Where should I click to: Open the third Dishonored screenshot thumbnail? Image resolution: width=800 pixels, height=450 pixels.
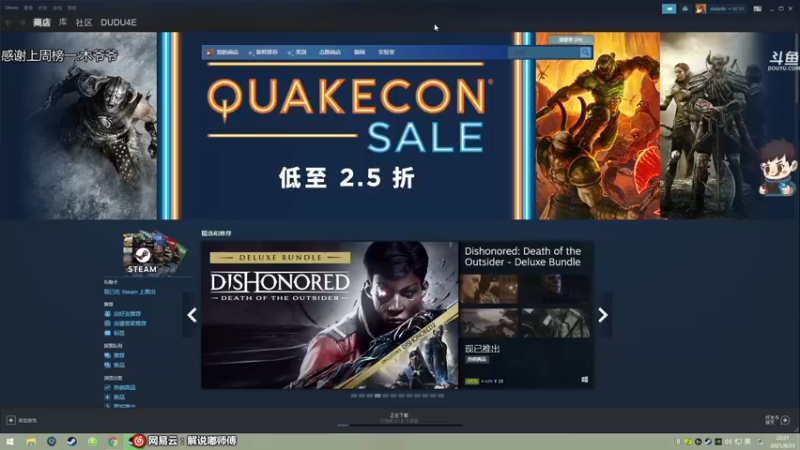[x=489, y=322]
